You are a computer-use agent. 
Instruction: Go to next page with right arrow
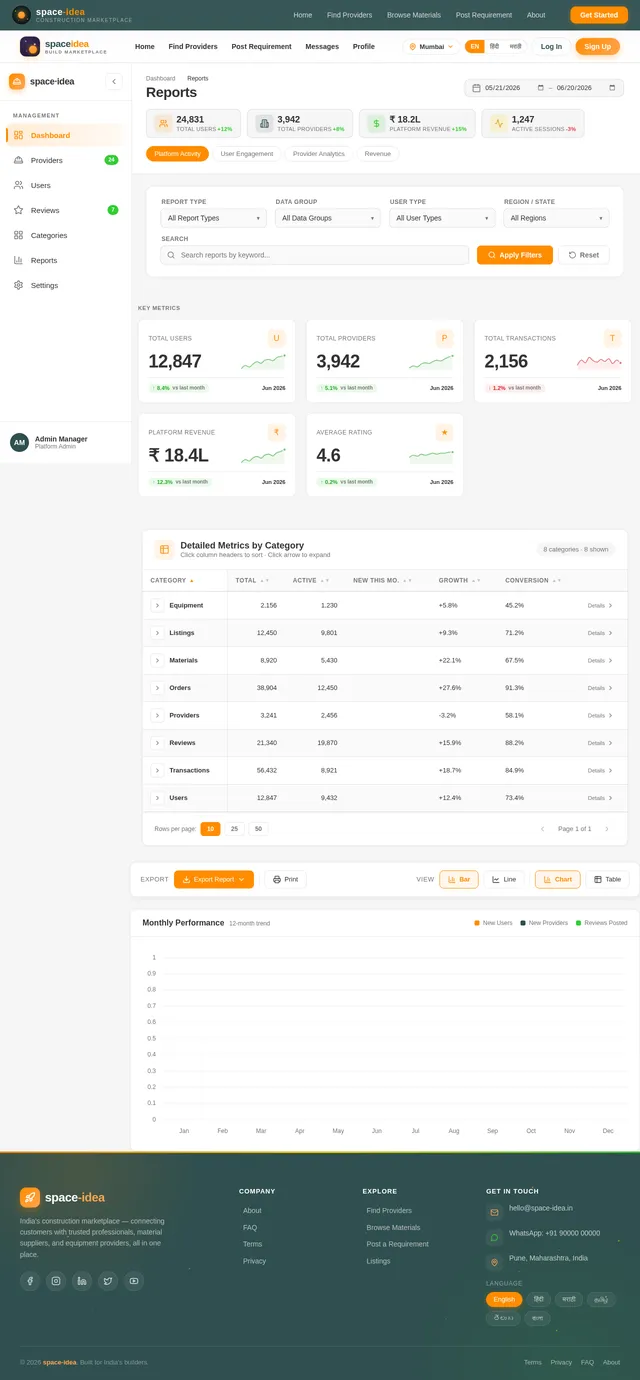coord(606,829)
